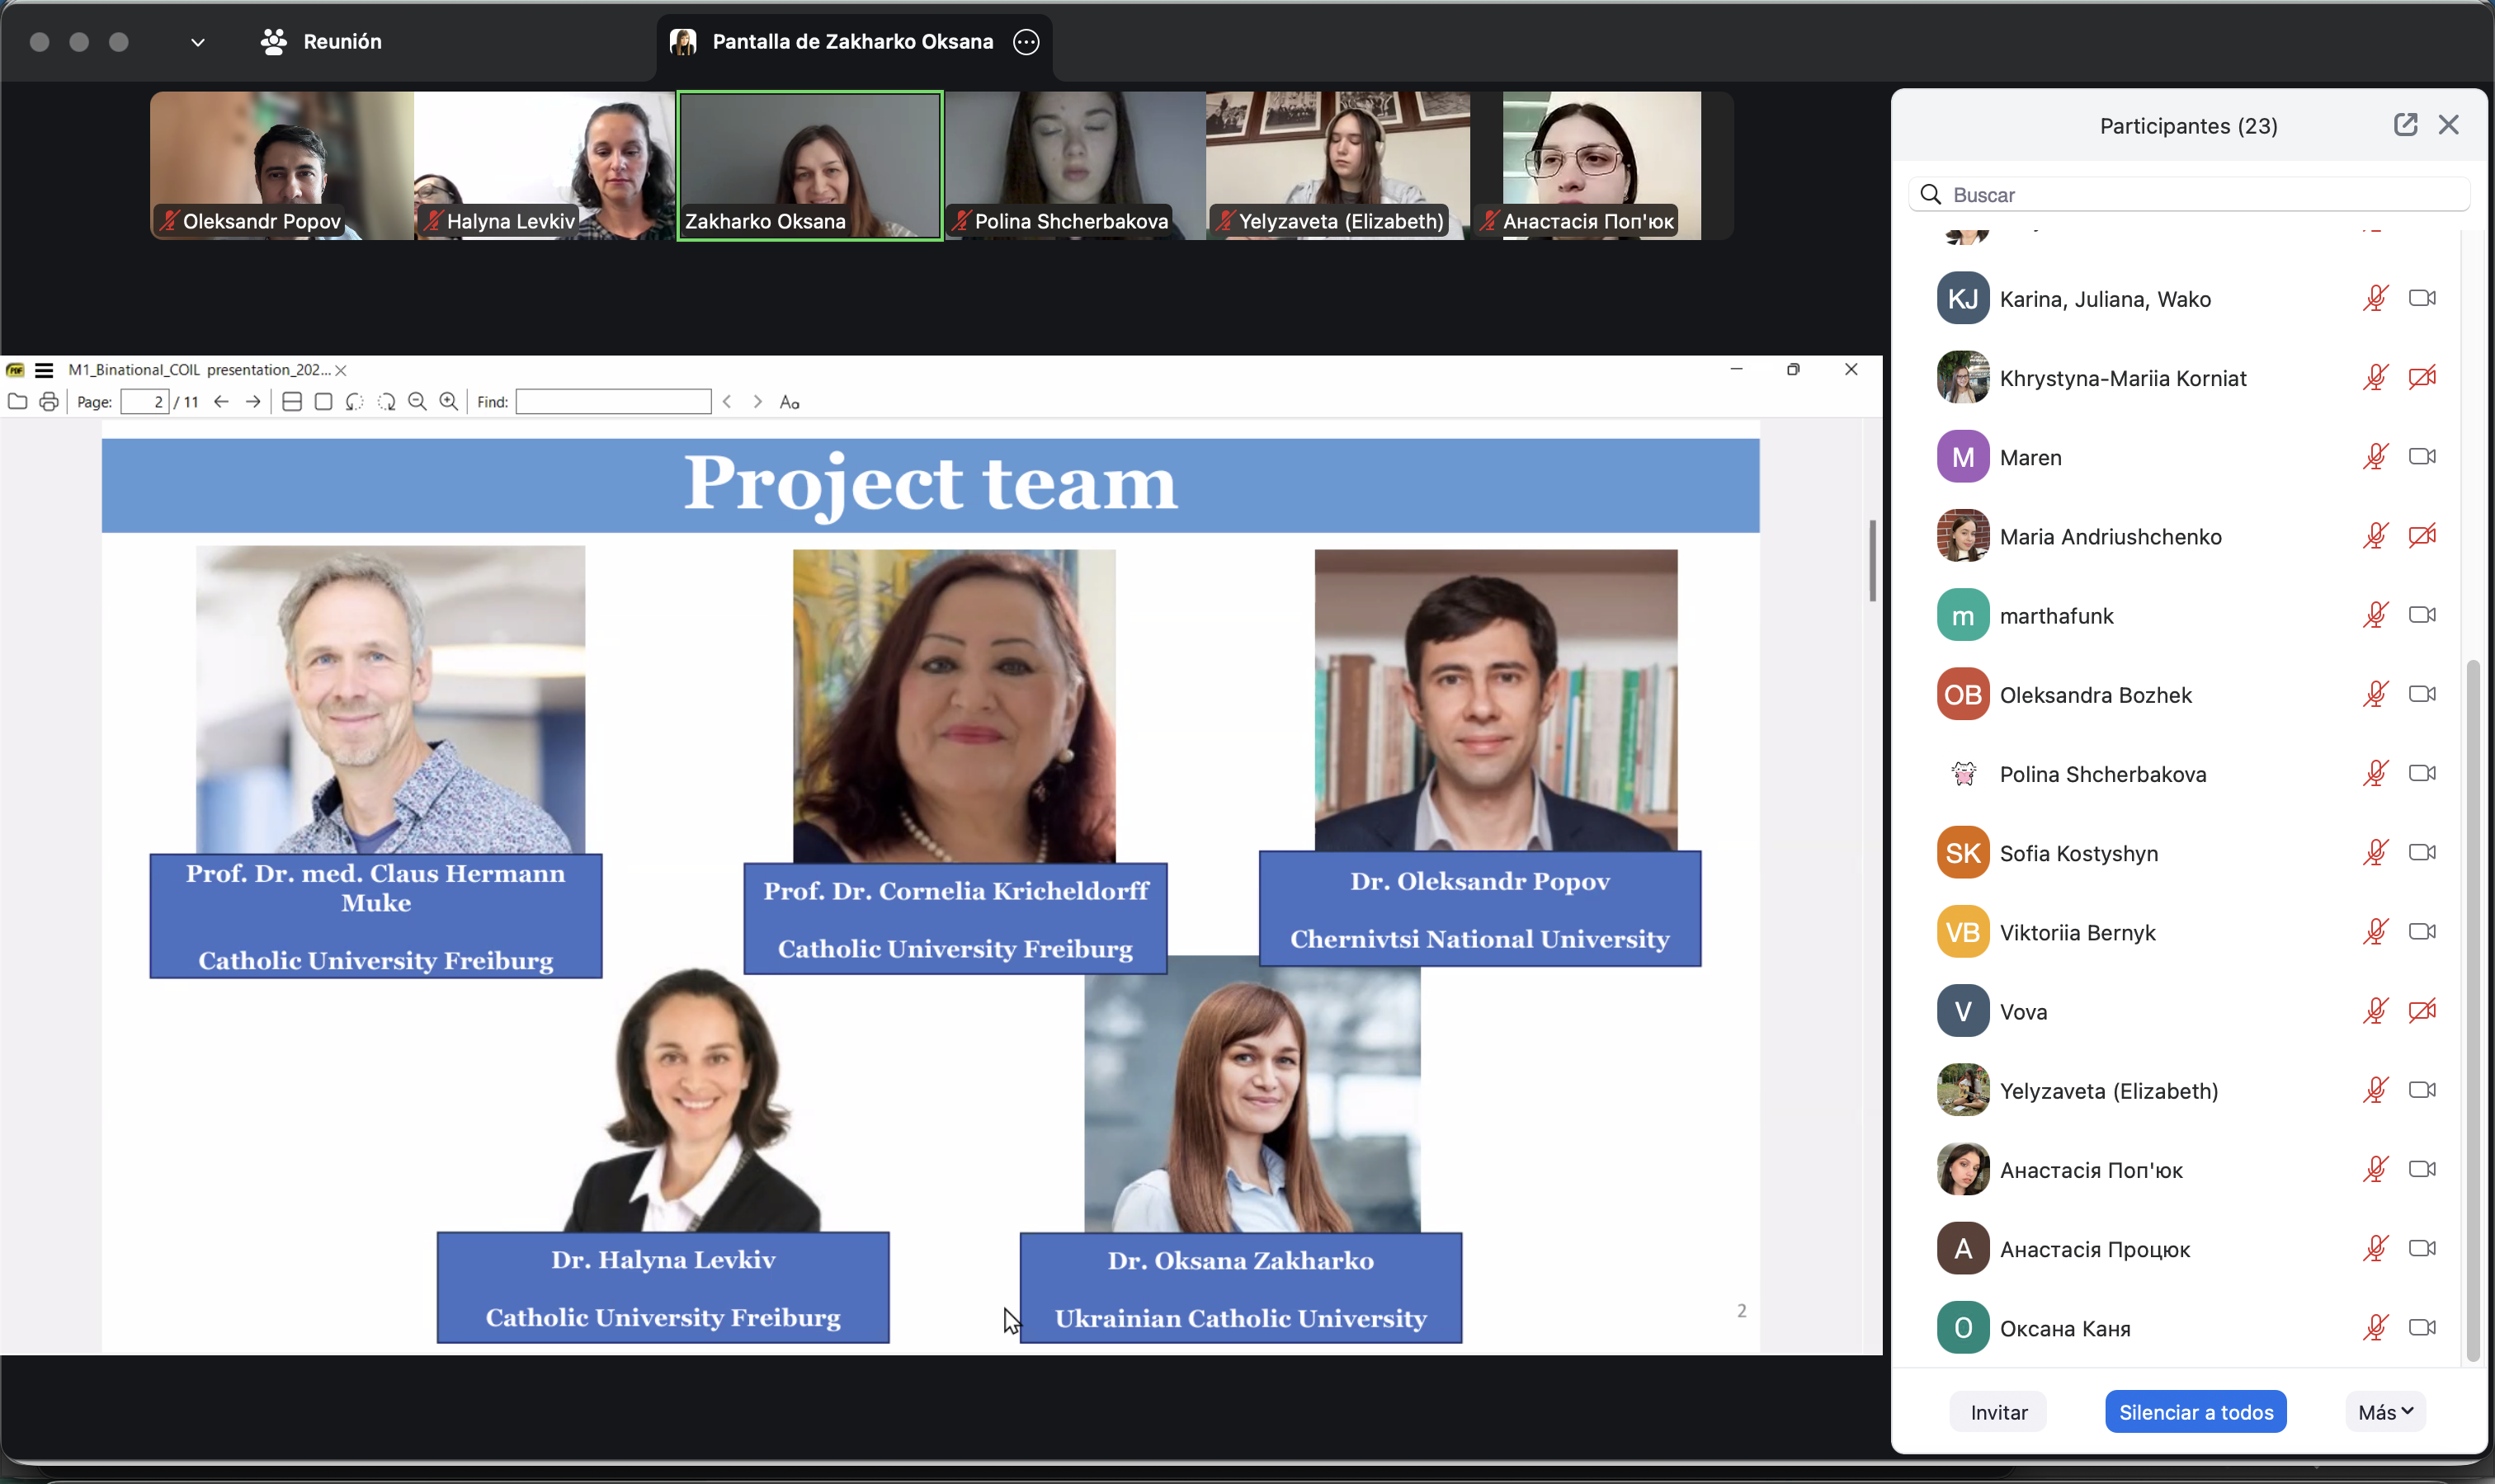Expand the Más dropdown

[x=2385, y=1412]
